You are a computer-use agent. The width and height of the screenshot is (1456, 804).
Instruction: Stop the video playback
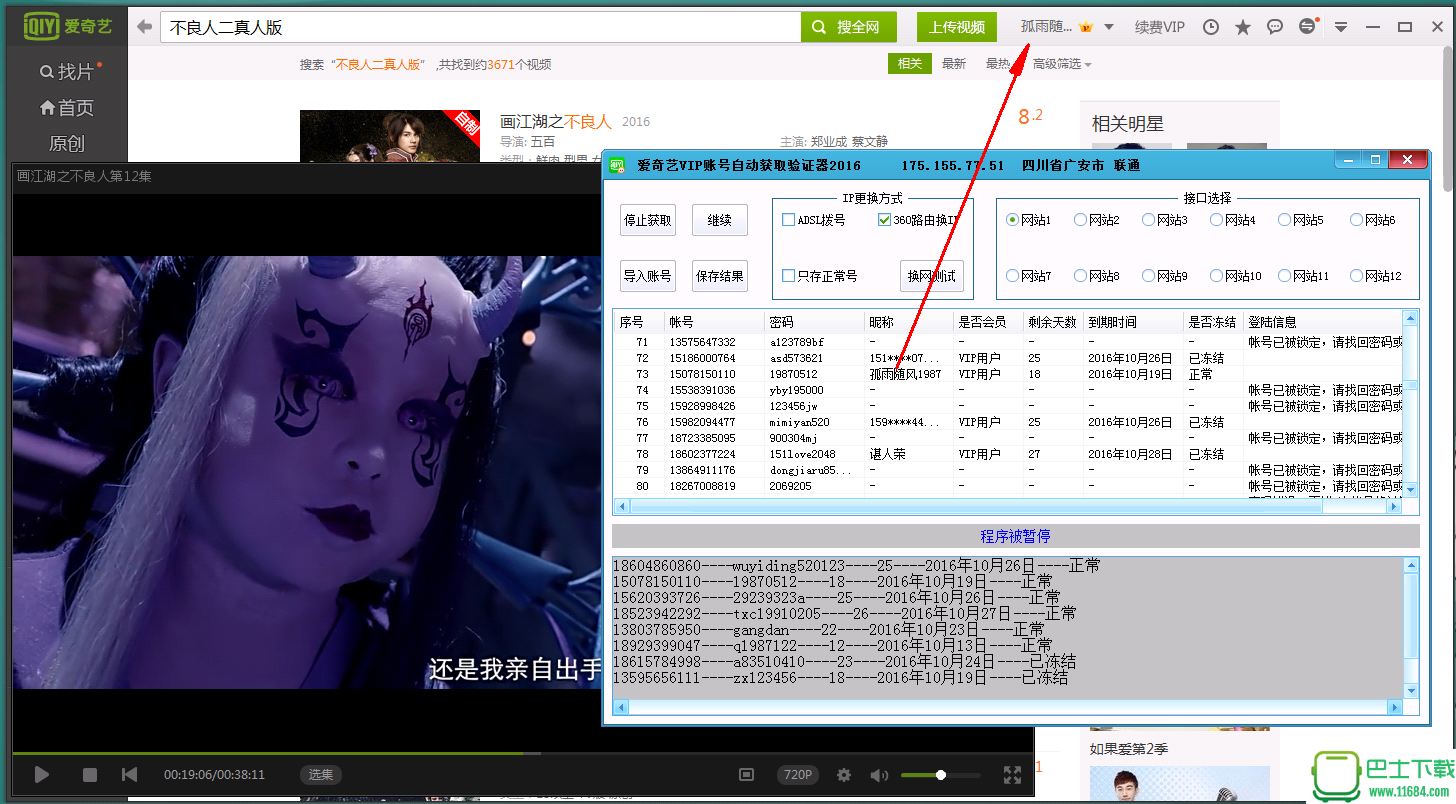[89, 774]
